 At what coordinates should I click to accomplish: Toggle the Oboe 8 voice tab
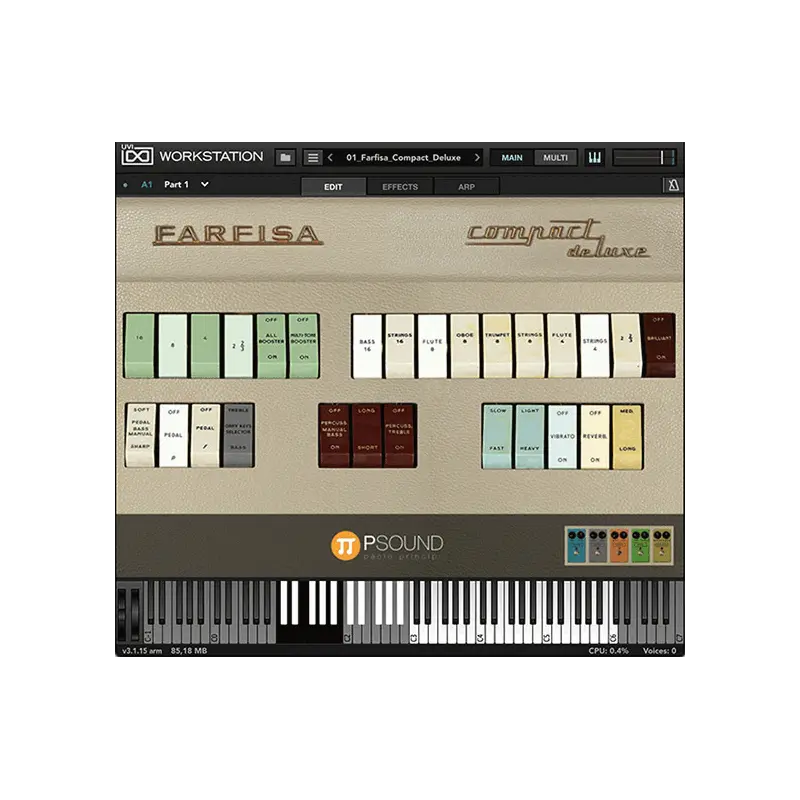tap(465, 346)
